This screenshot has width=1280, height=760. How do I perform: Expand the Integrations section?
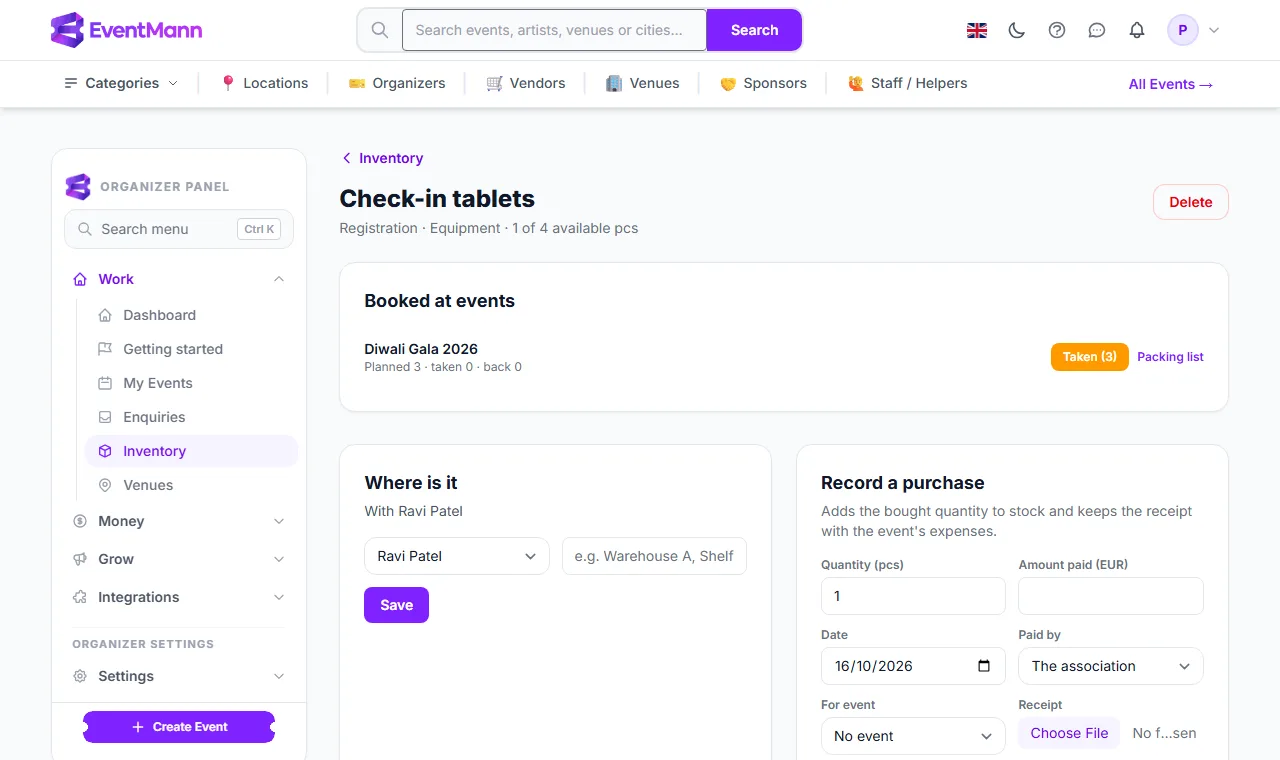(x=180, y=597)
